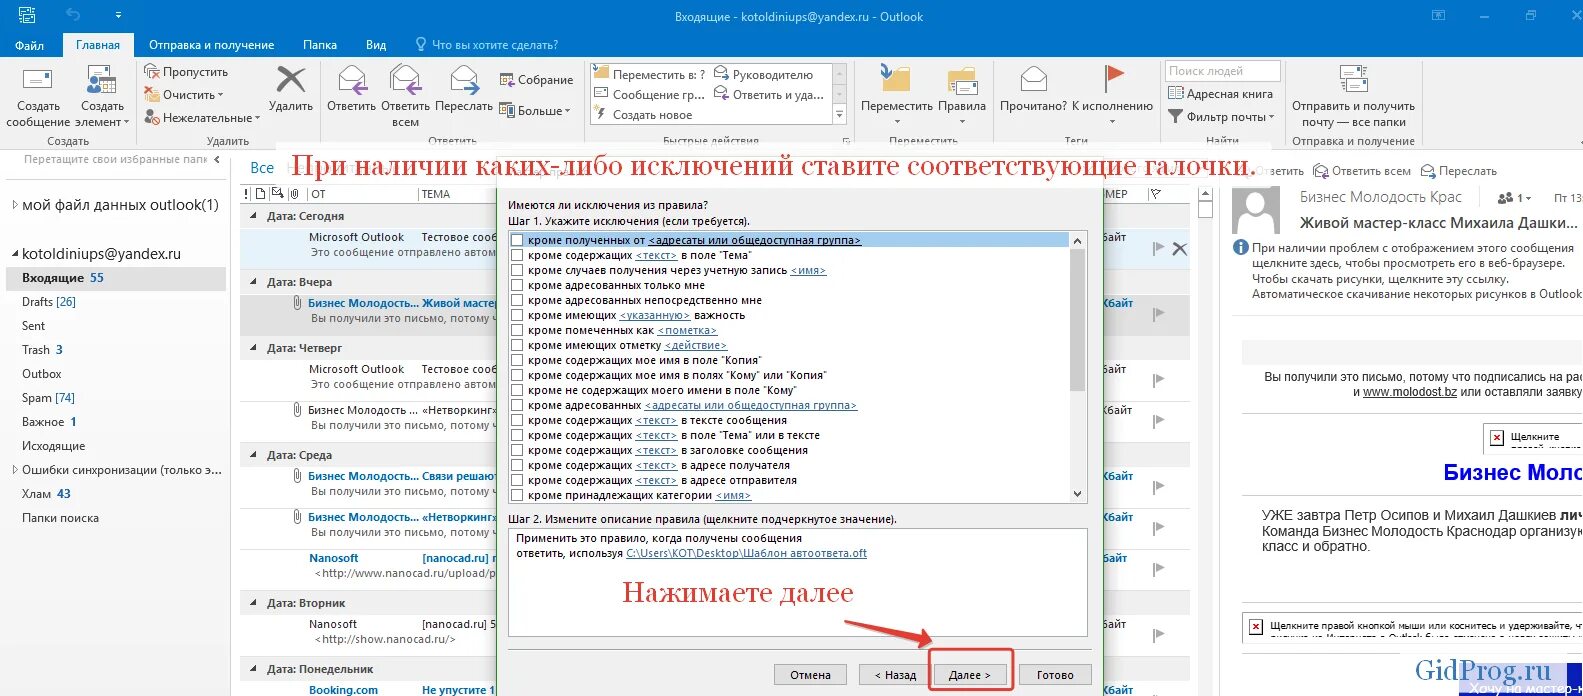Click Send and receive all folders icon
This screenshot has width=1583, height=696.
[1353, 79]
